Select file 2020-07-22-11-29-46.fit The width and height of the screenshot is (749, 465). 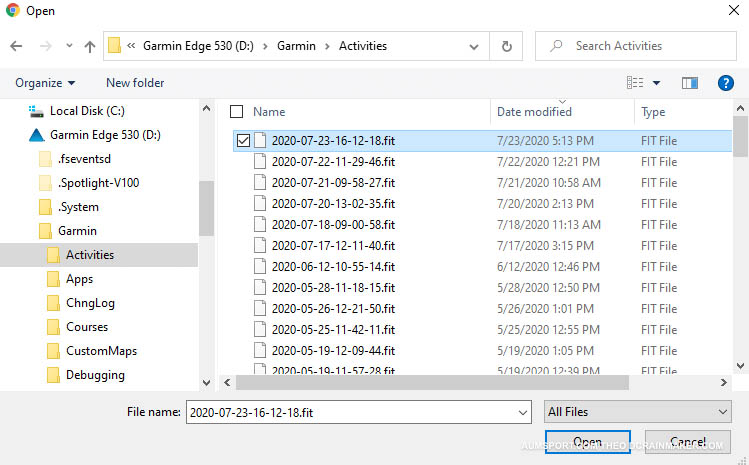[333, 162]
